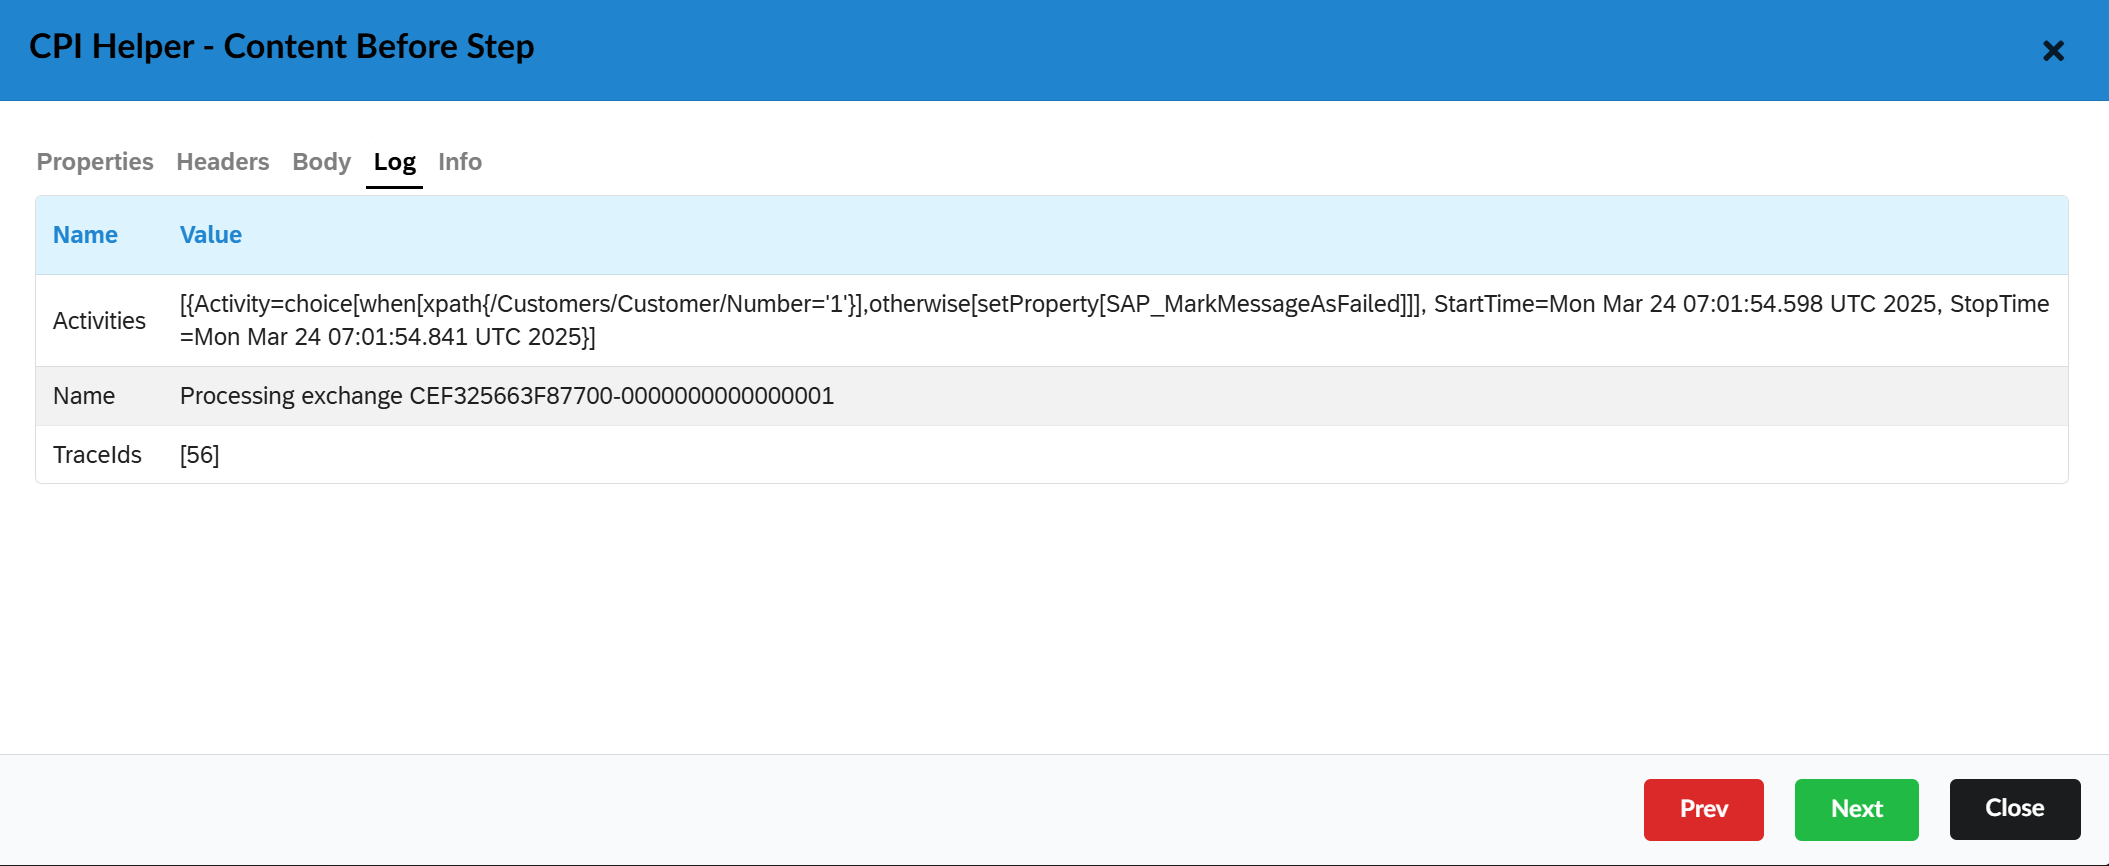The image size is (2109, 866).
Task: Open the Headers tab
Action: pos(222,162)
